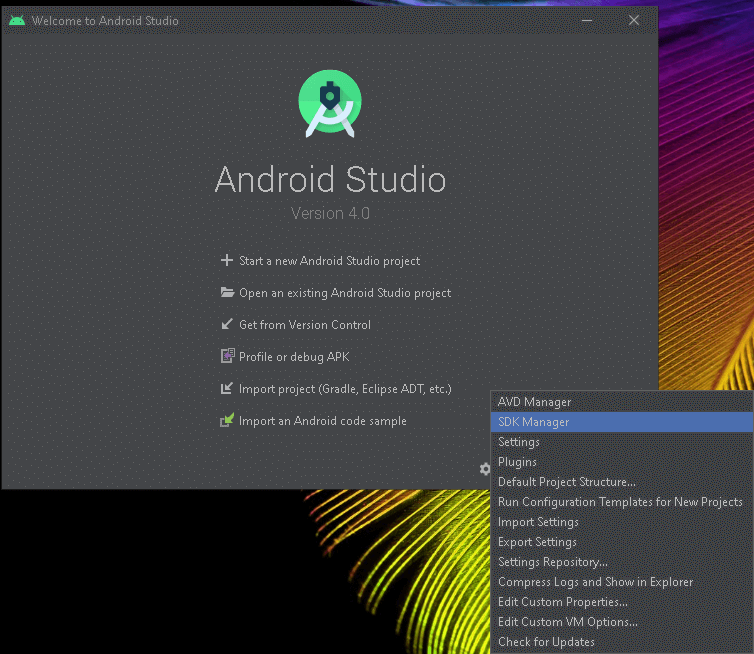Open Settings Repository... entry

(x=622, y=562)
